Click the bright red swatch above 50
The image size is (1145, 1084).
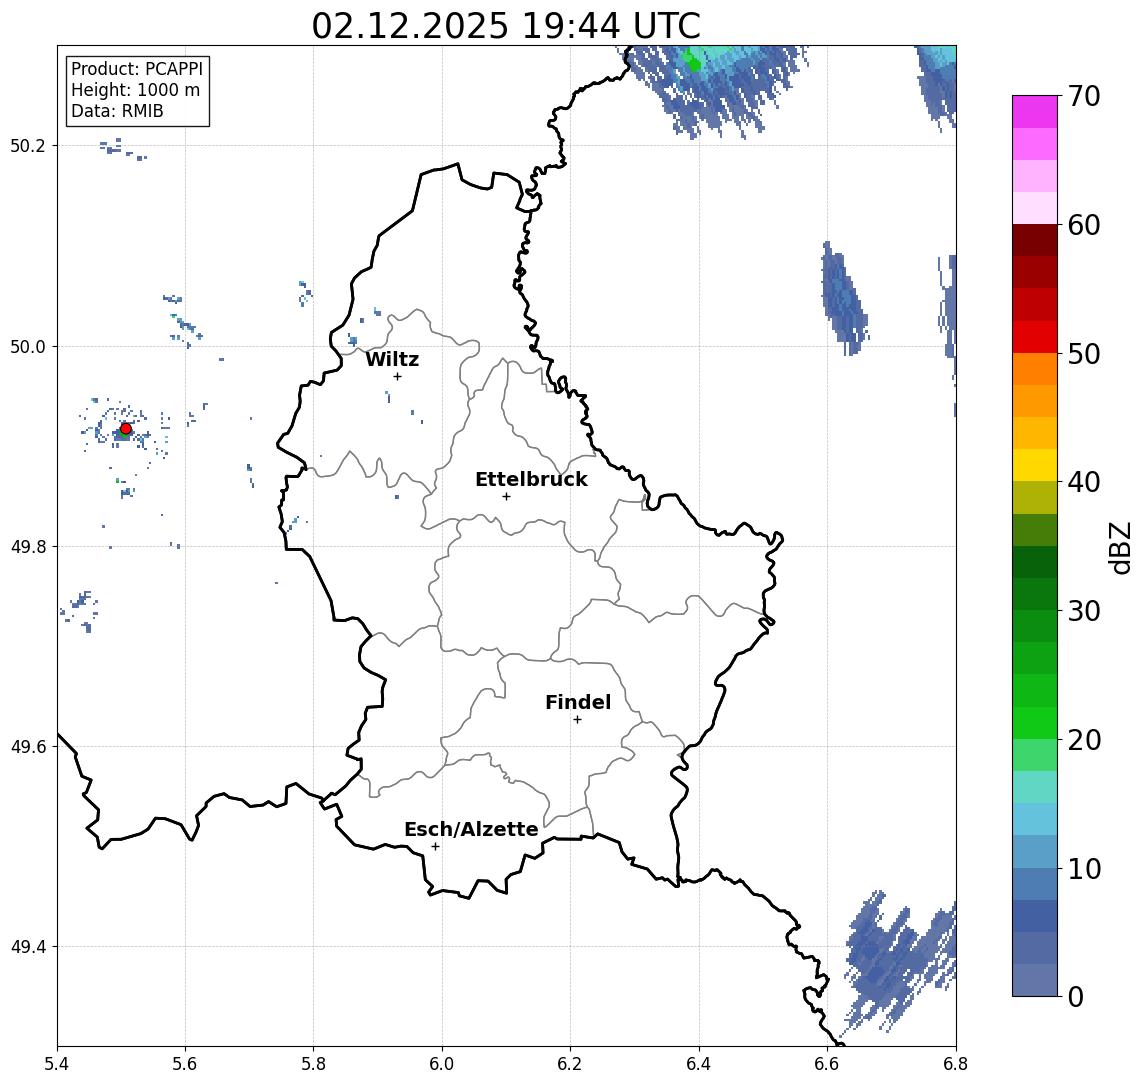(x=1035, y=337)
